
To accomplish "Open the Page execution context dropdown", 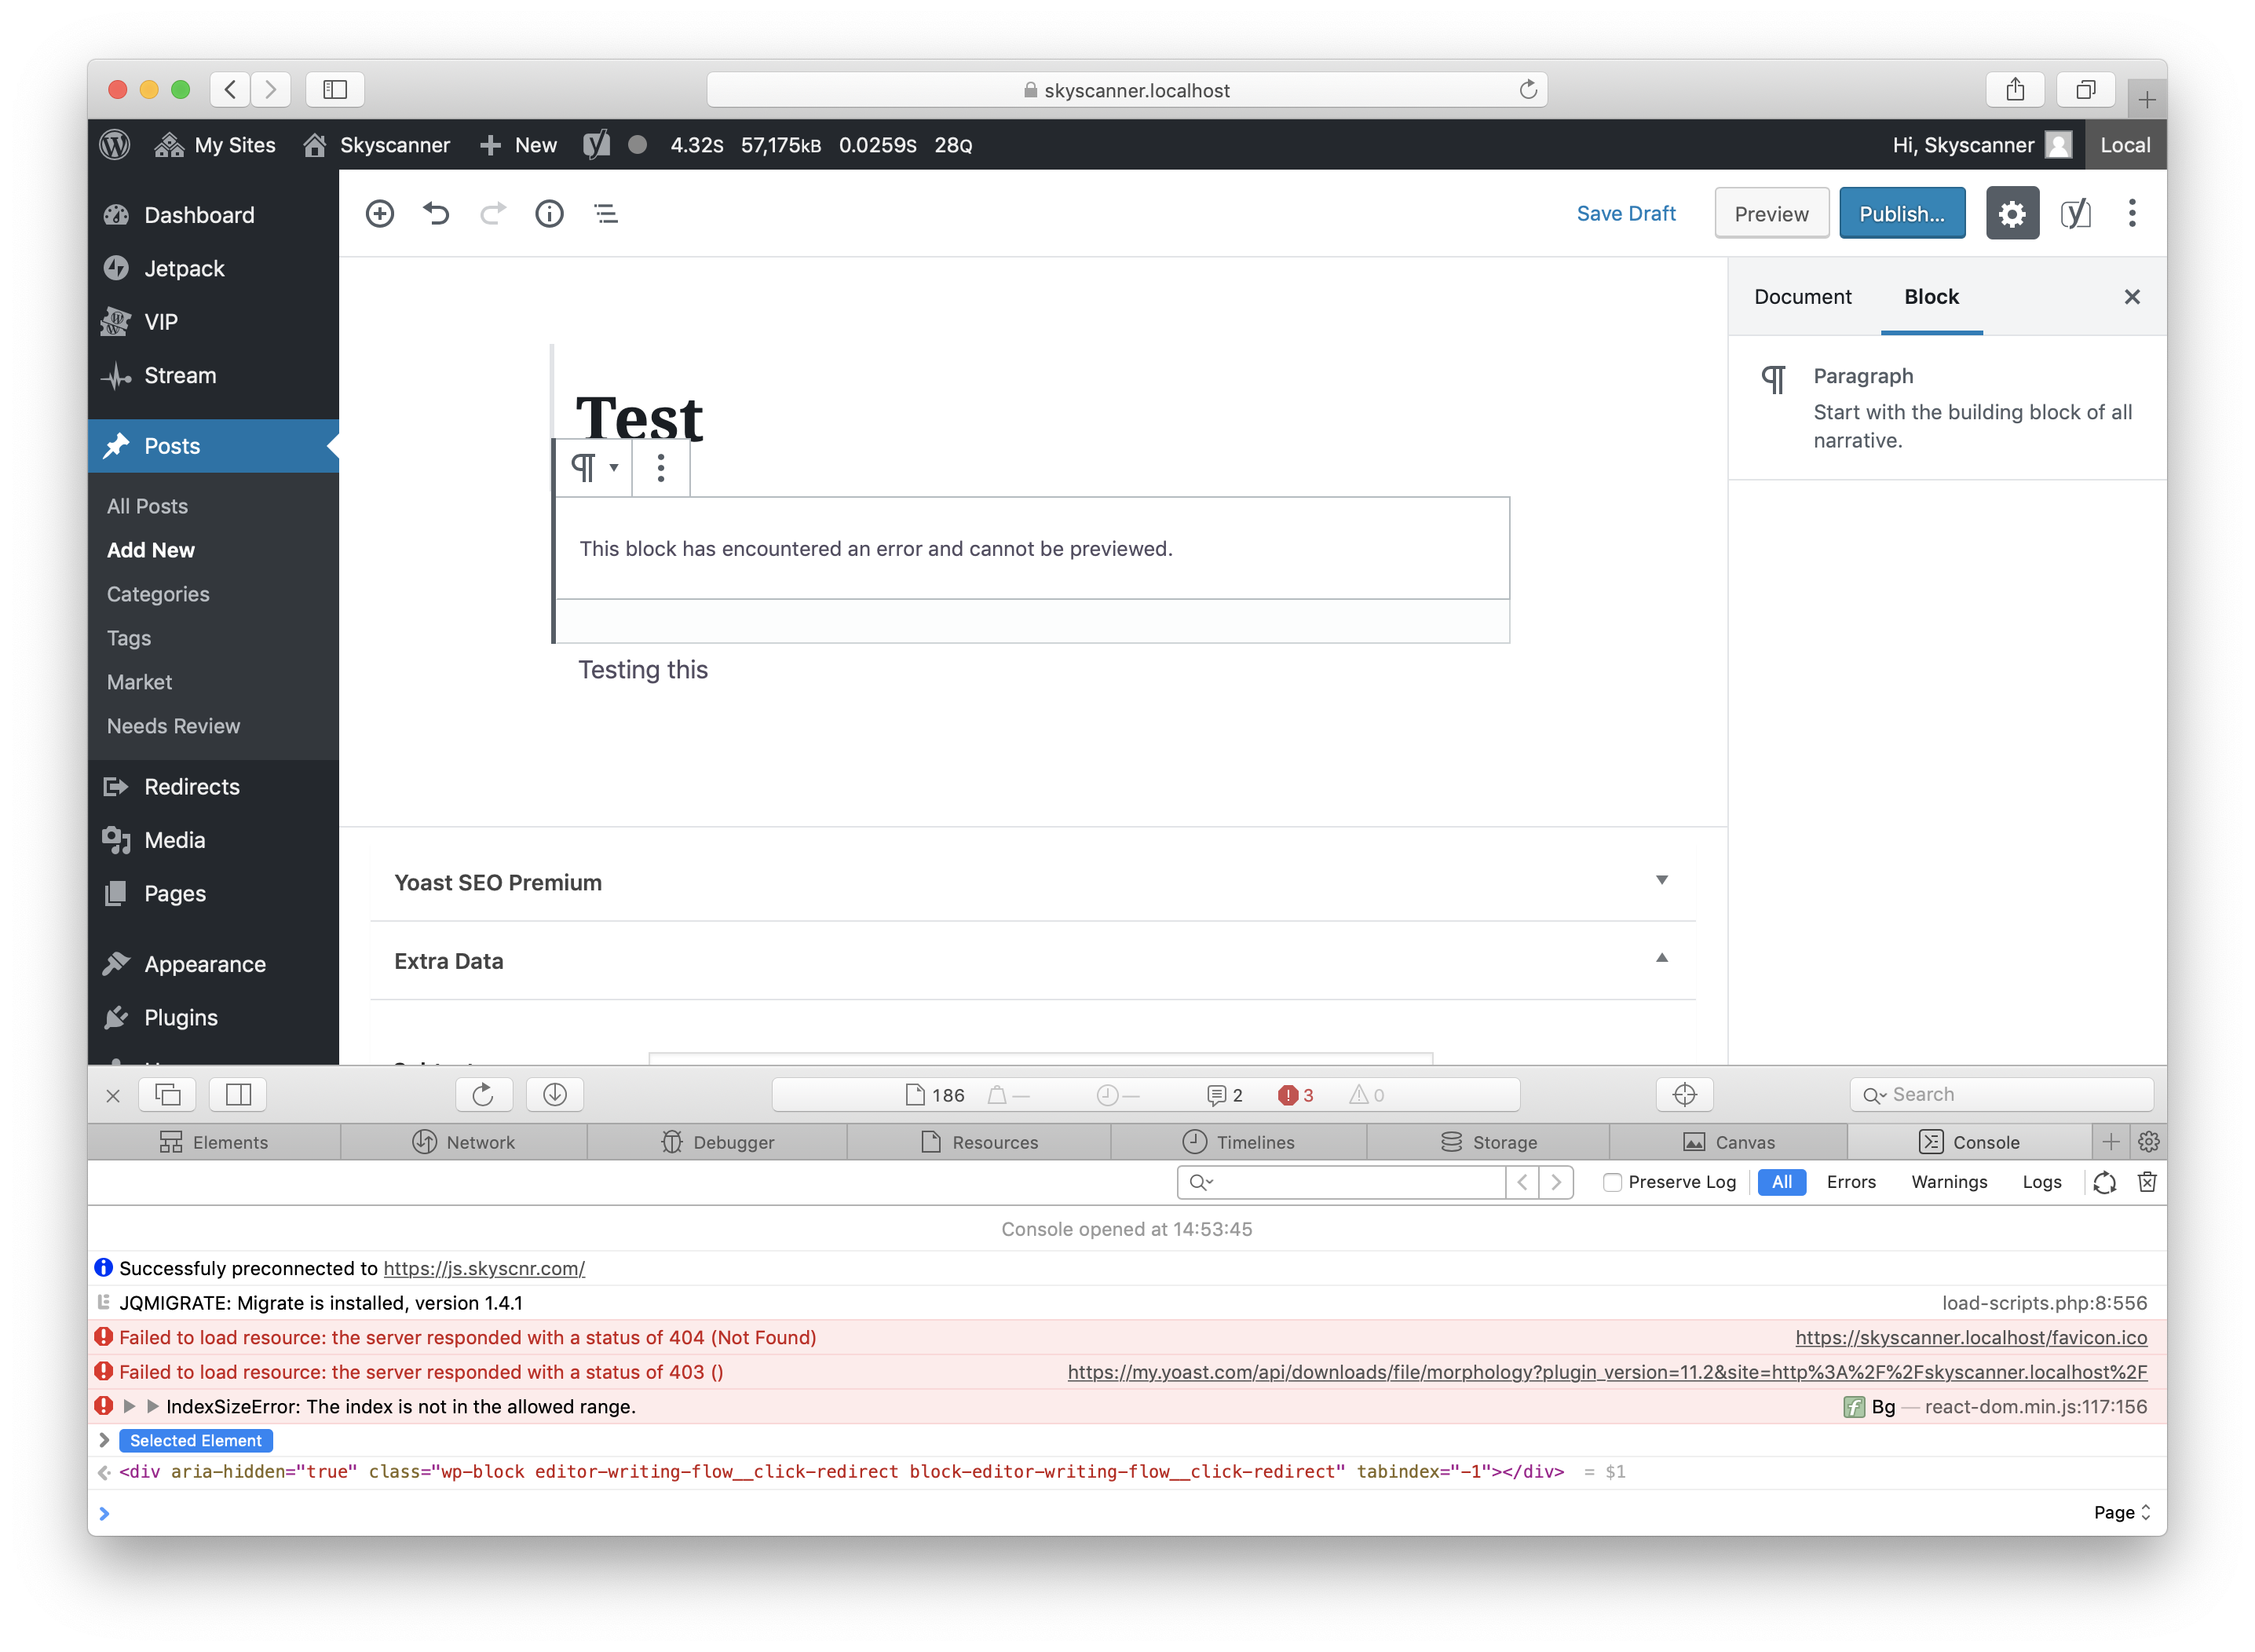I will tap(2122, 1513).
